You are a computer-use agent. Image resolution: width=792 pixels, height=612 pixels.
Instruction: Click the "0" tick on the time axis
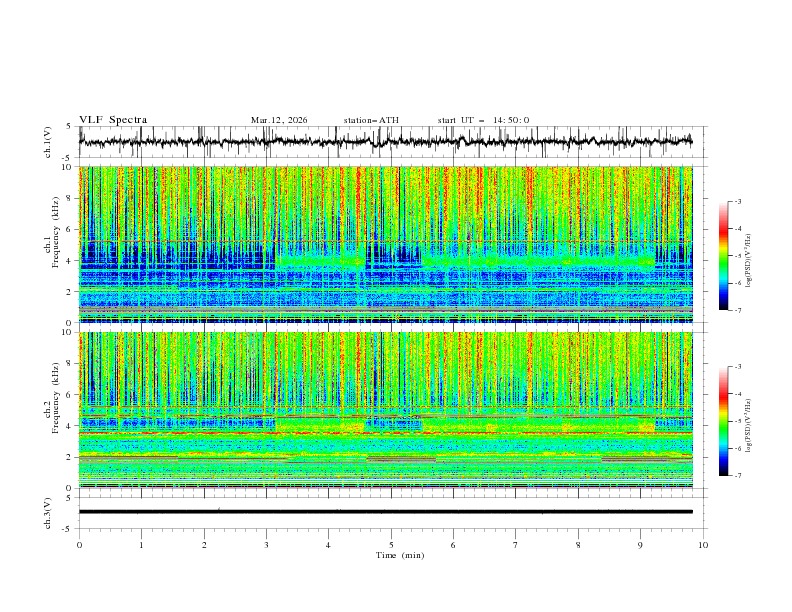(79, 545)
